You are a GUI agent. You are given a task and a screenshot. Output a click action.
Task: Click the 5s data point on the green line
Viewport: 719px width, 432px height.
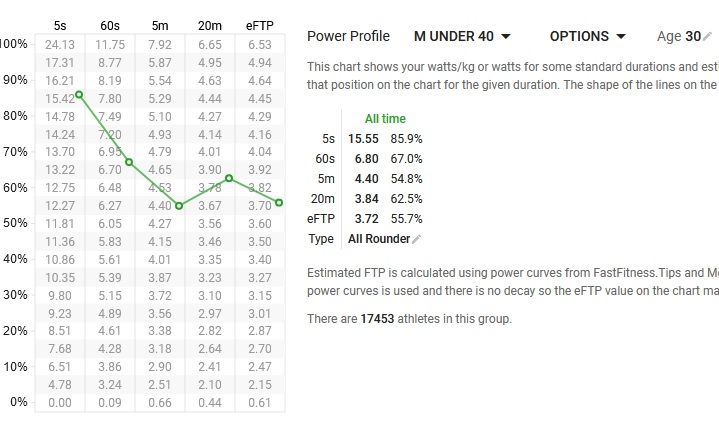click(79, 94)
